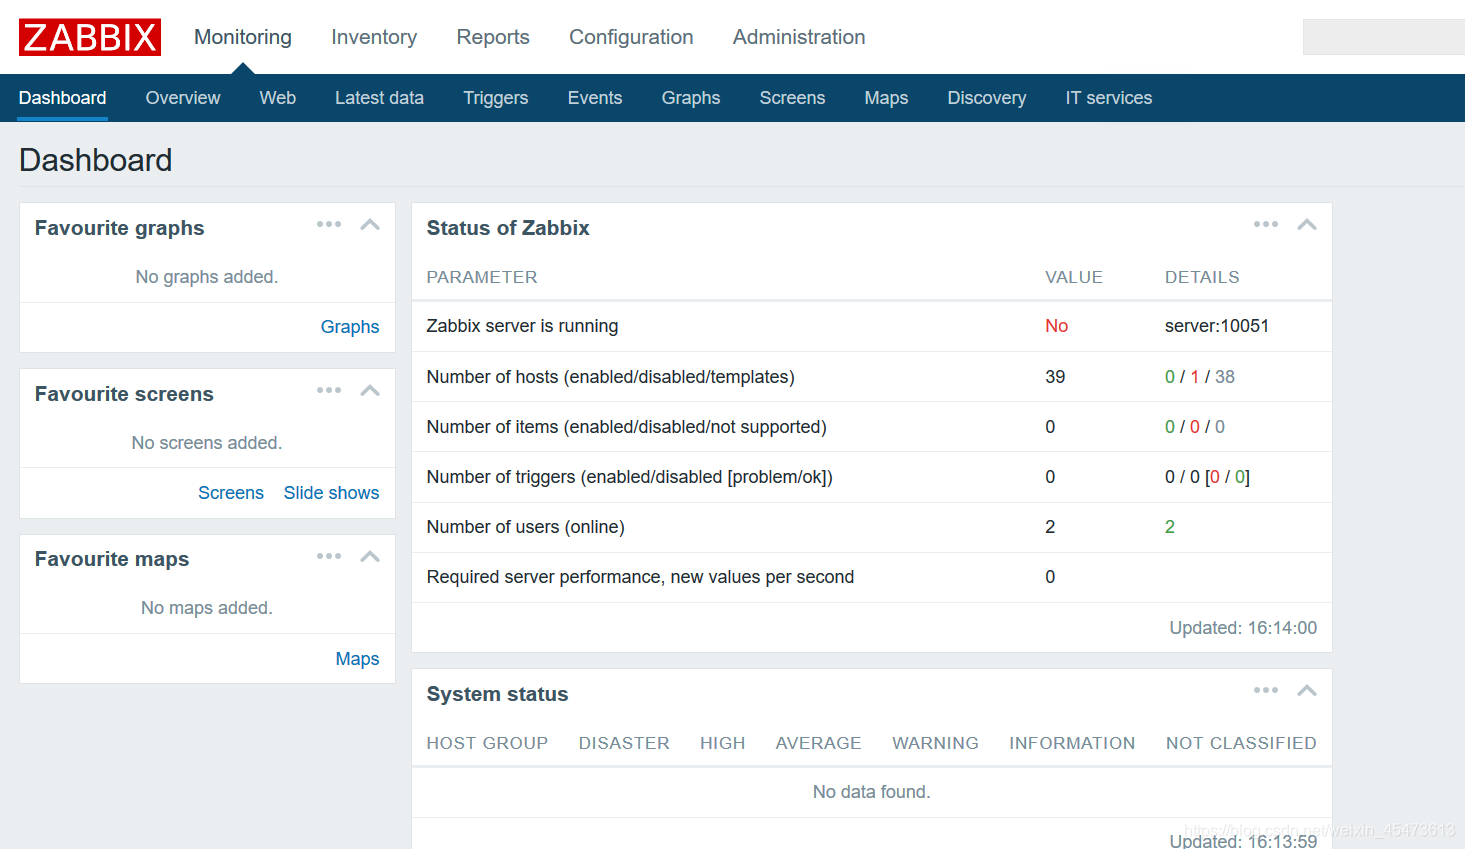Open Status of Zabbix widget options menu

click(x=1266, y=224)
